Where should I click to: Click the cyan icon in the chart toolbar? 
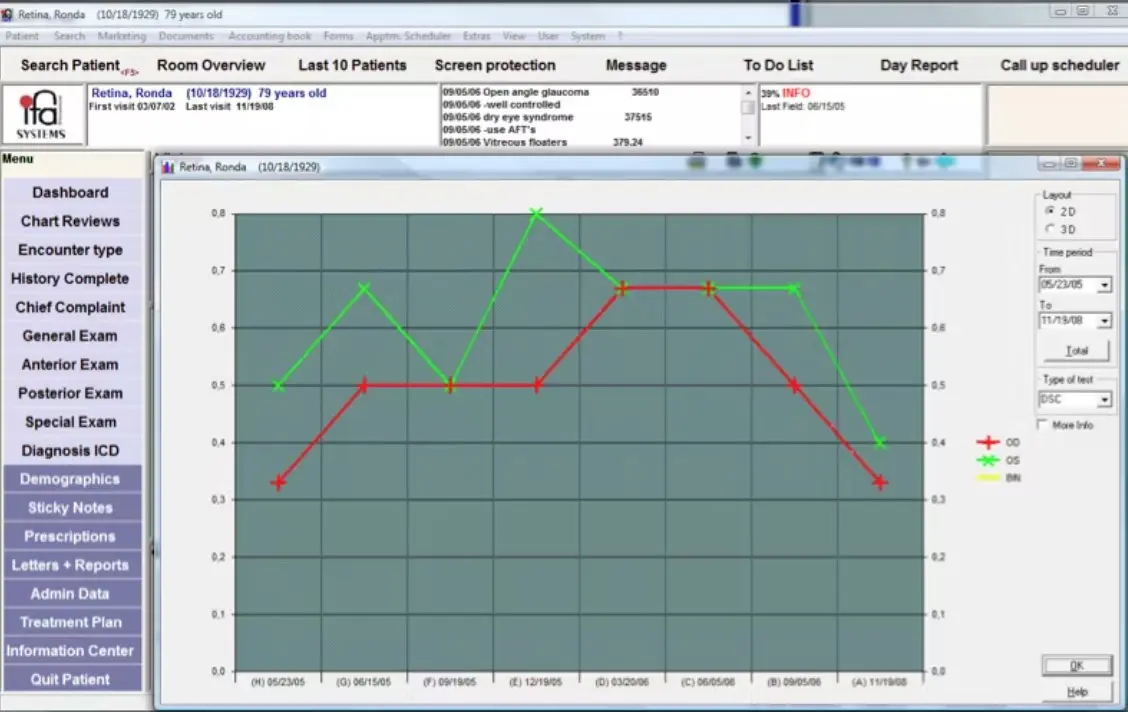pyautogui.click(x=946, y=161)
